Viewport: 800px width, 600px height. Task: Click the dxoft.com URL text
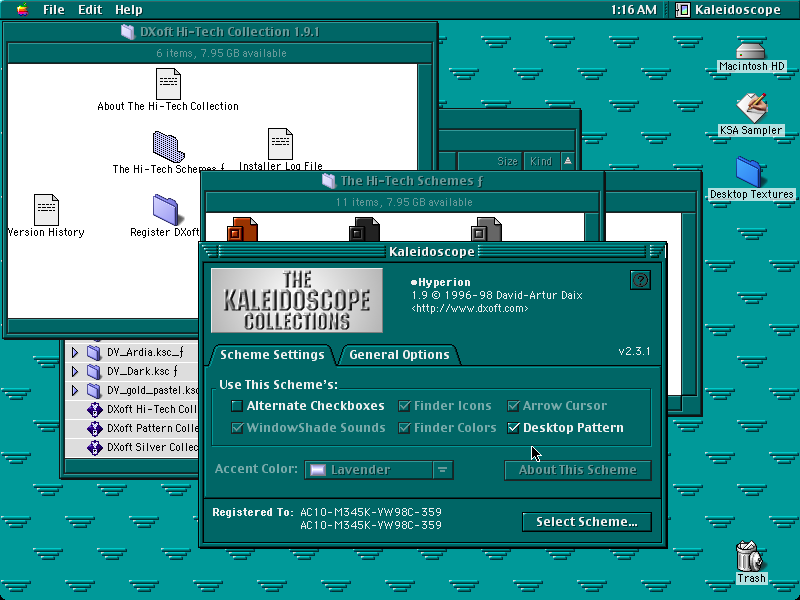tap(470, 309)
